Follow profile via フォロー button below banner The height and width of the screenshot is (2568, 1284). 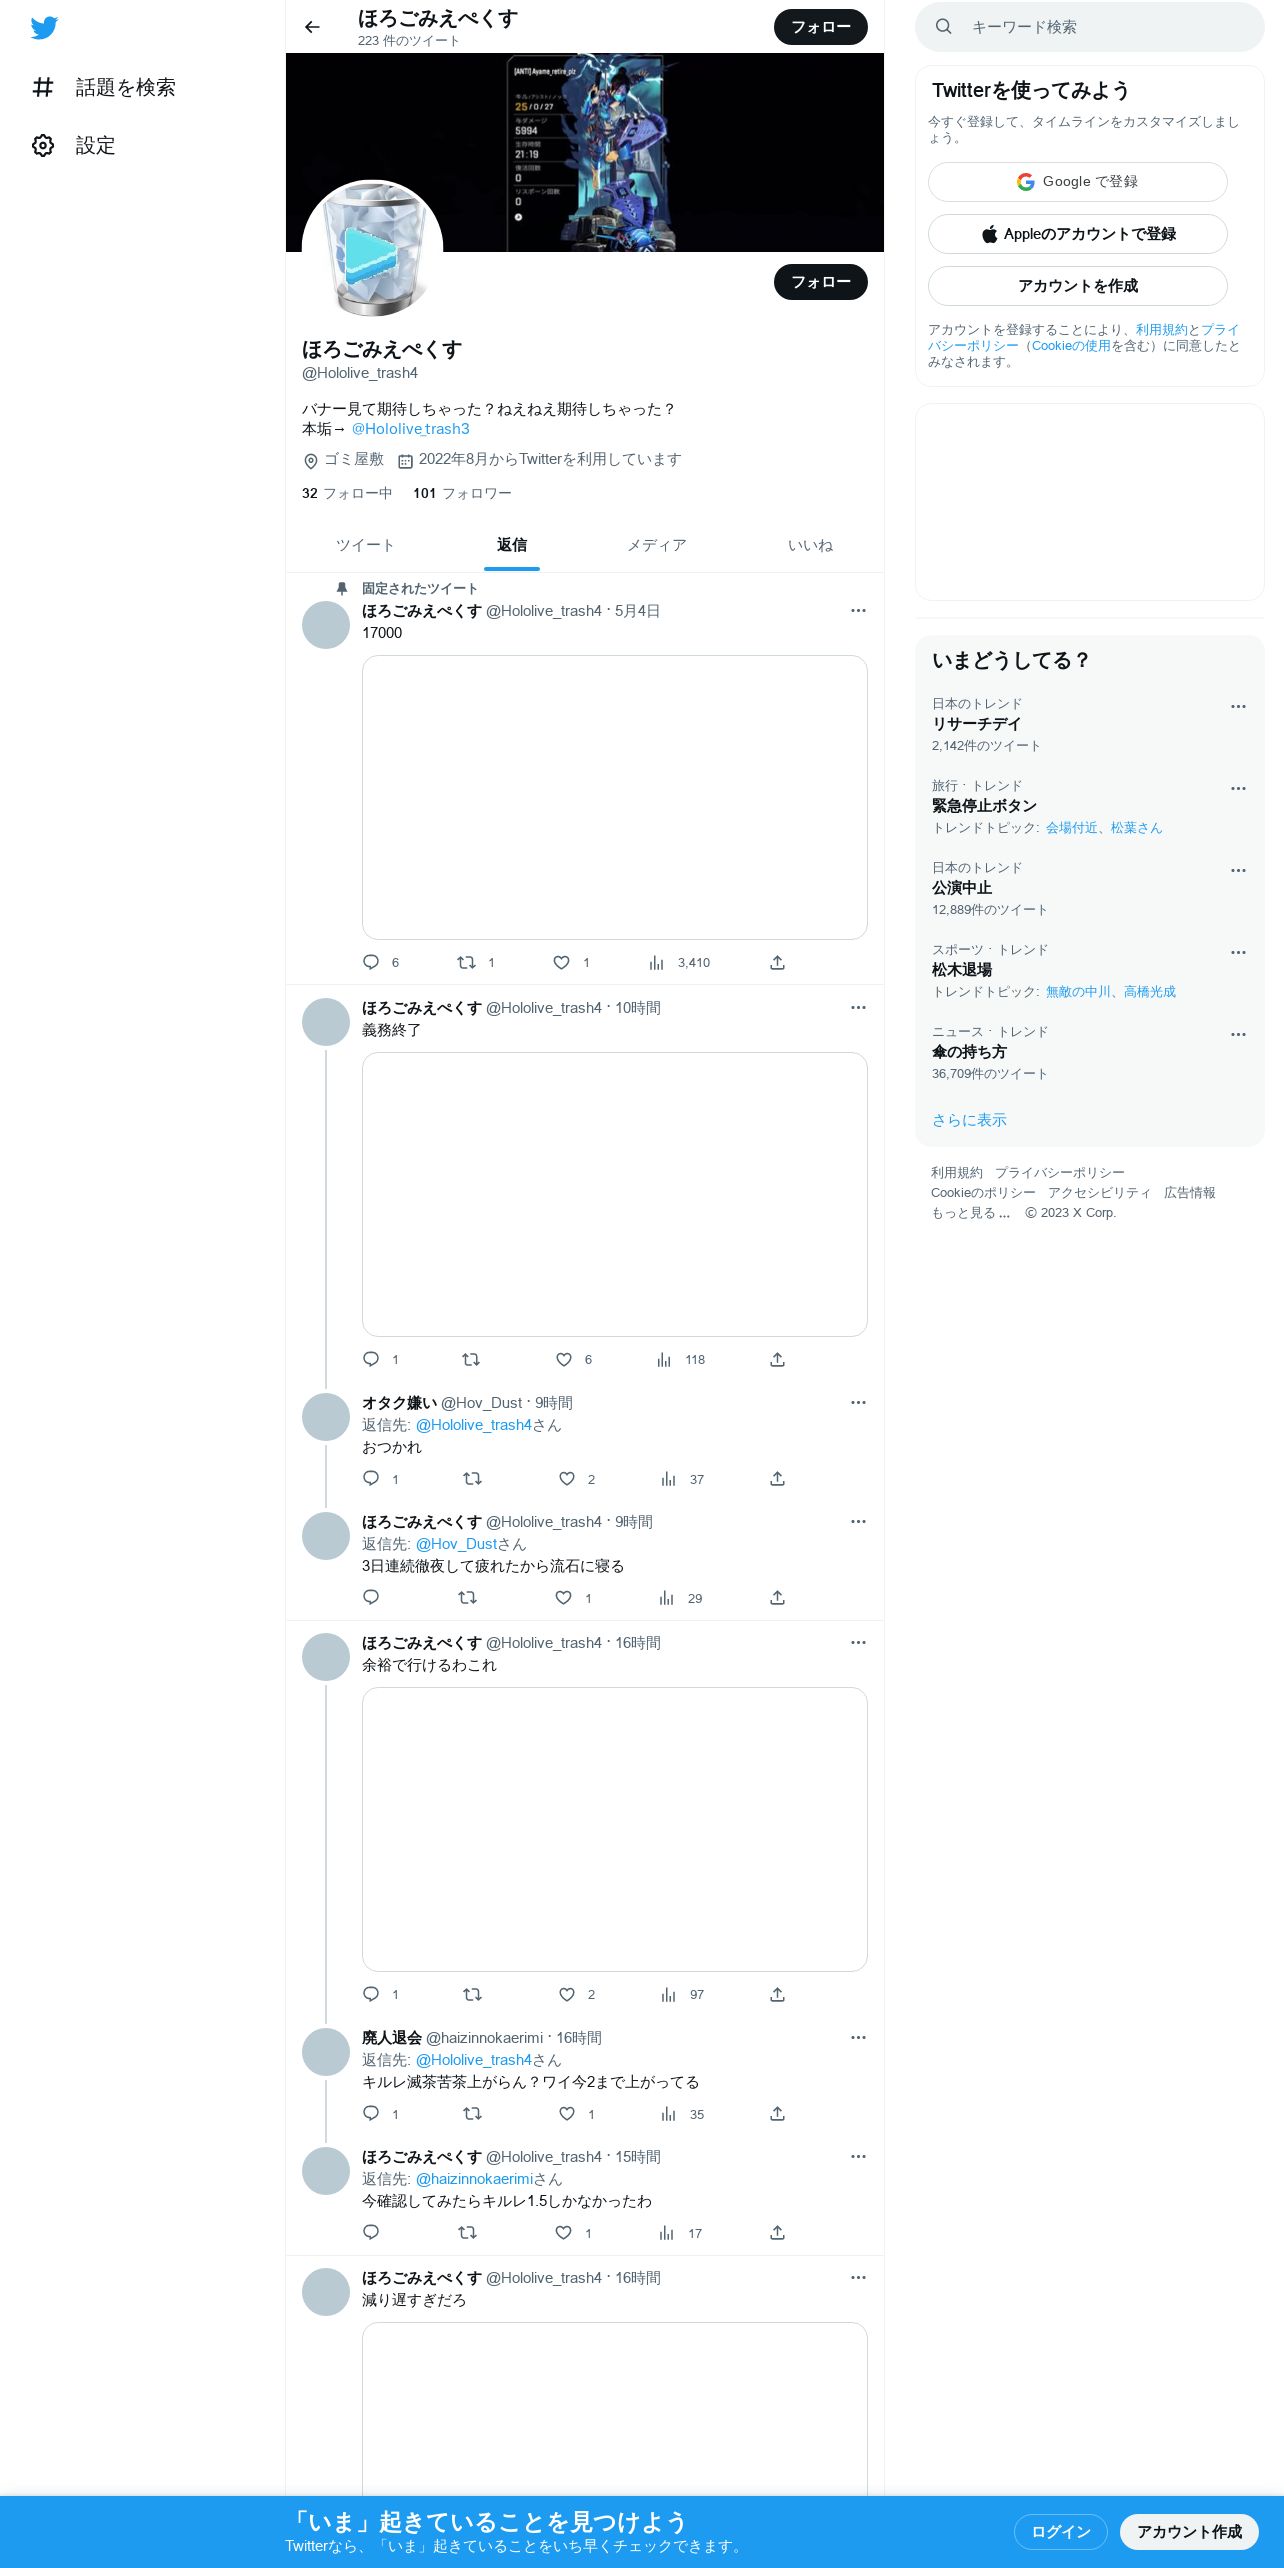tap(821, 282)
